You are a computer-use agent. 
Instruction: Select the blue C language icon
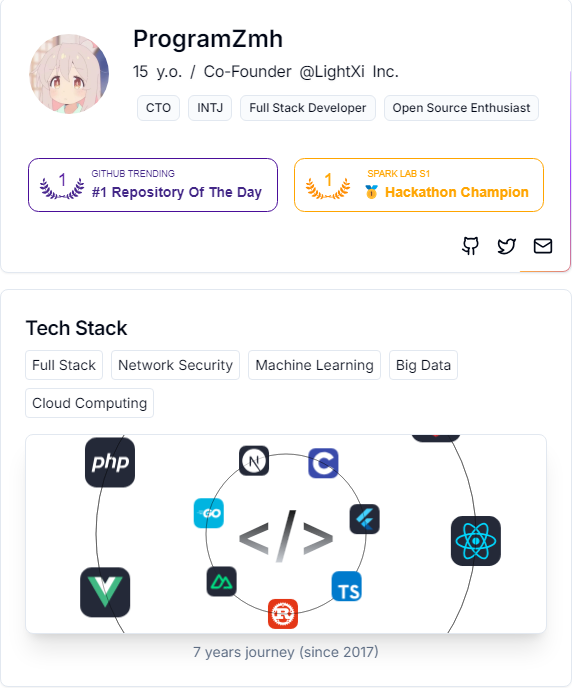point(323,463)
